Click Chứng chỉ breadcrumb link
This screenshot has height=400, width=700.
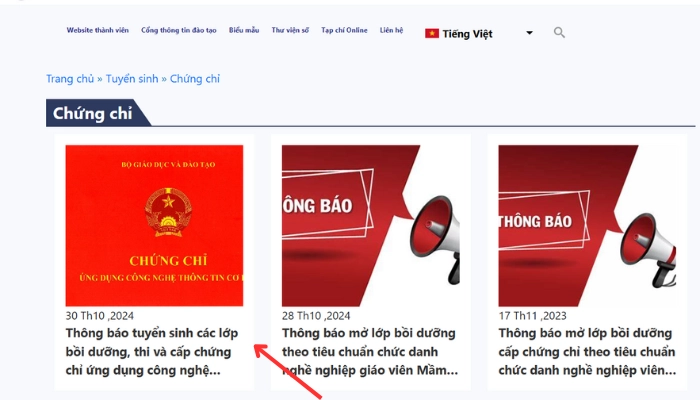tap(195, 79)
